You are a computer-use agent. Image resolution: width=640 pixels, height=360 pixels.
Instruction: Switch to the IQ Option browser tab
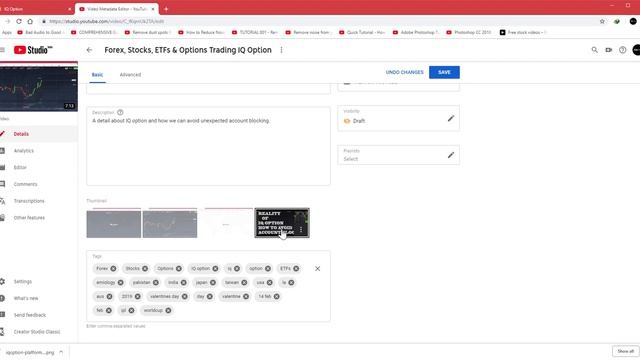(36, 9)
